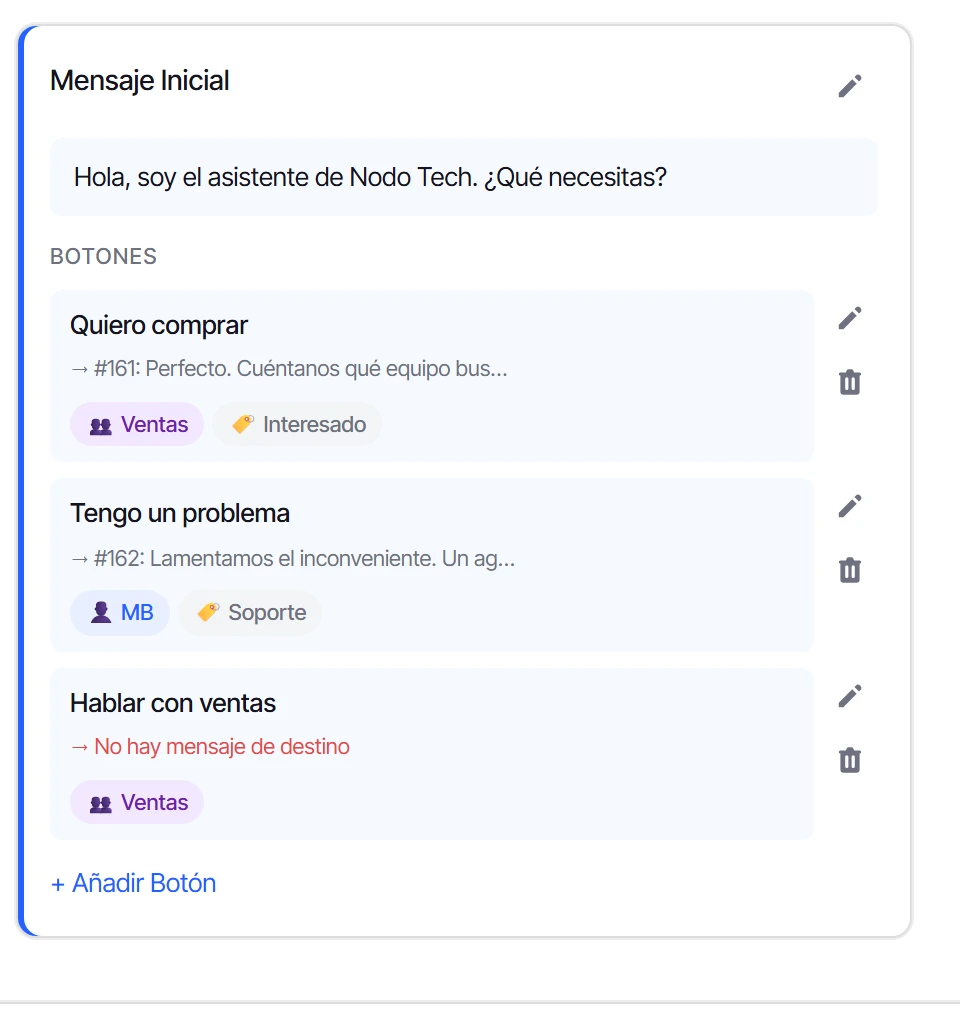Click the label icon beside Interesado

coord(243,424)
